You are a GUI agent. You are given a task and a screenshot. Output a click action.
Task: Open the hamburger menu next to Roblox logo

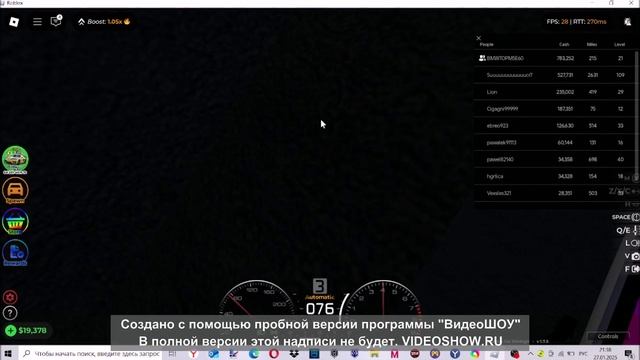coord(37,22)
